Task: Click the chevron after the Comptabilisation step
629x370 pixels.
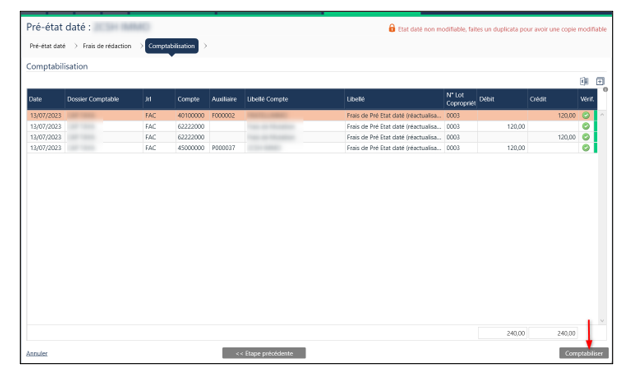Action: (x=205, y=46)
